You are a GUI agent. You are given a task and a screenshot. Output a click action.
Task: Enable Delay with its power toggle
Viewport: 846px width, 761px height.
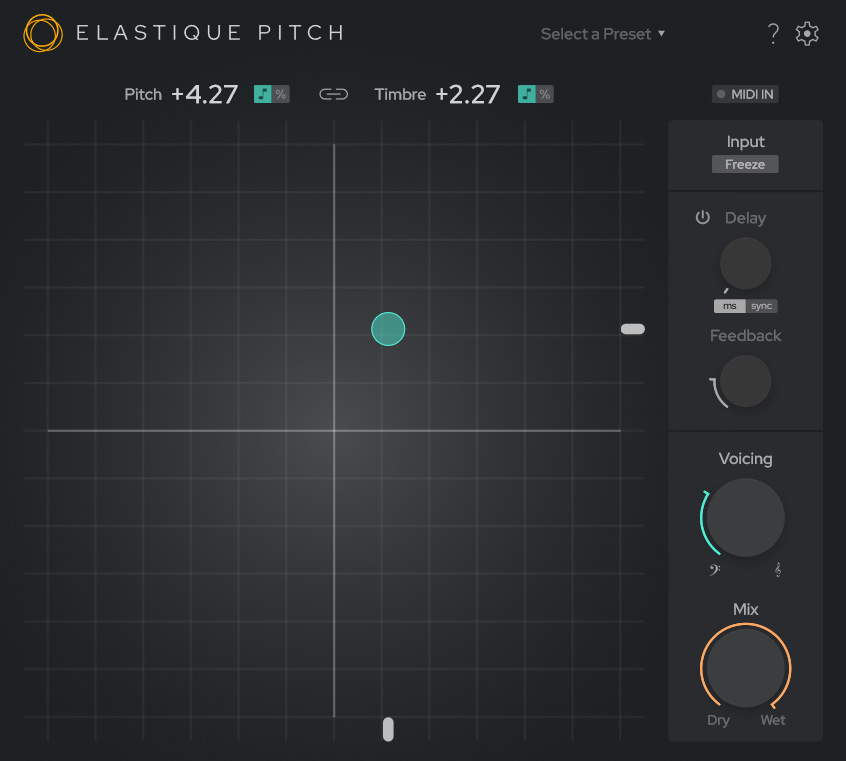point(703,217)
